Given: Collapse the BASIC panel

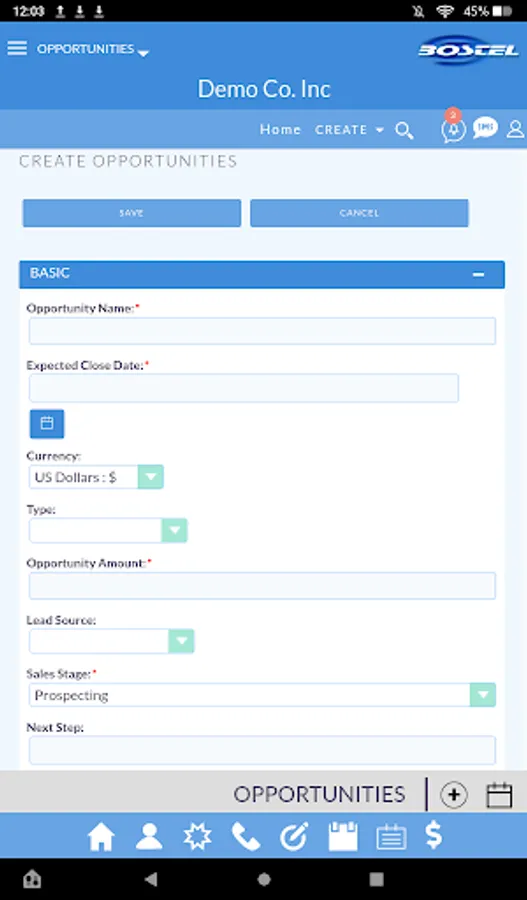Looking at the screenshot, I should pos(478,275).
